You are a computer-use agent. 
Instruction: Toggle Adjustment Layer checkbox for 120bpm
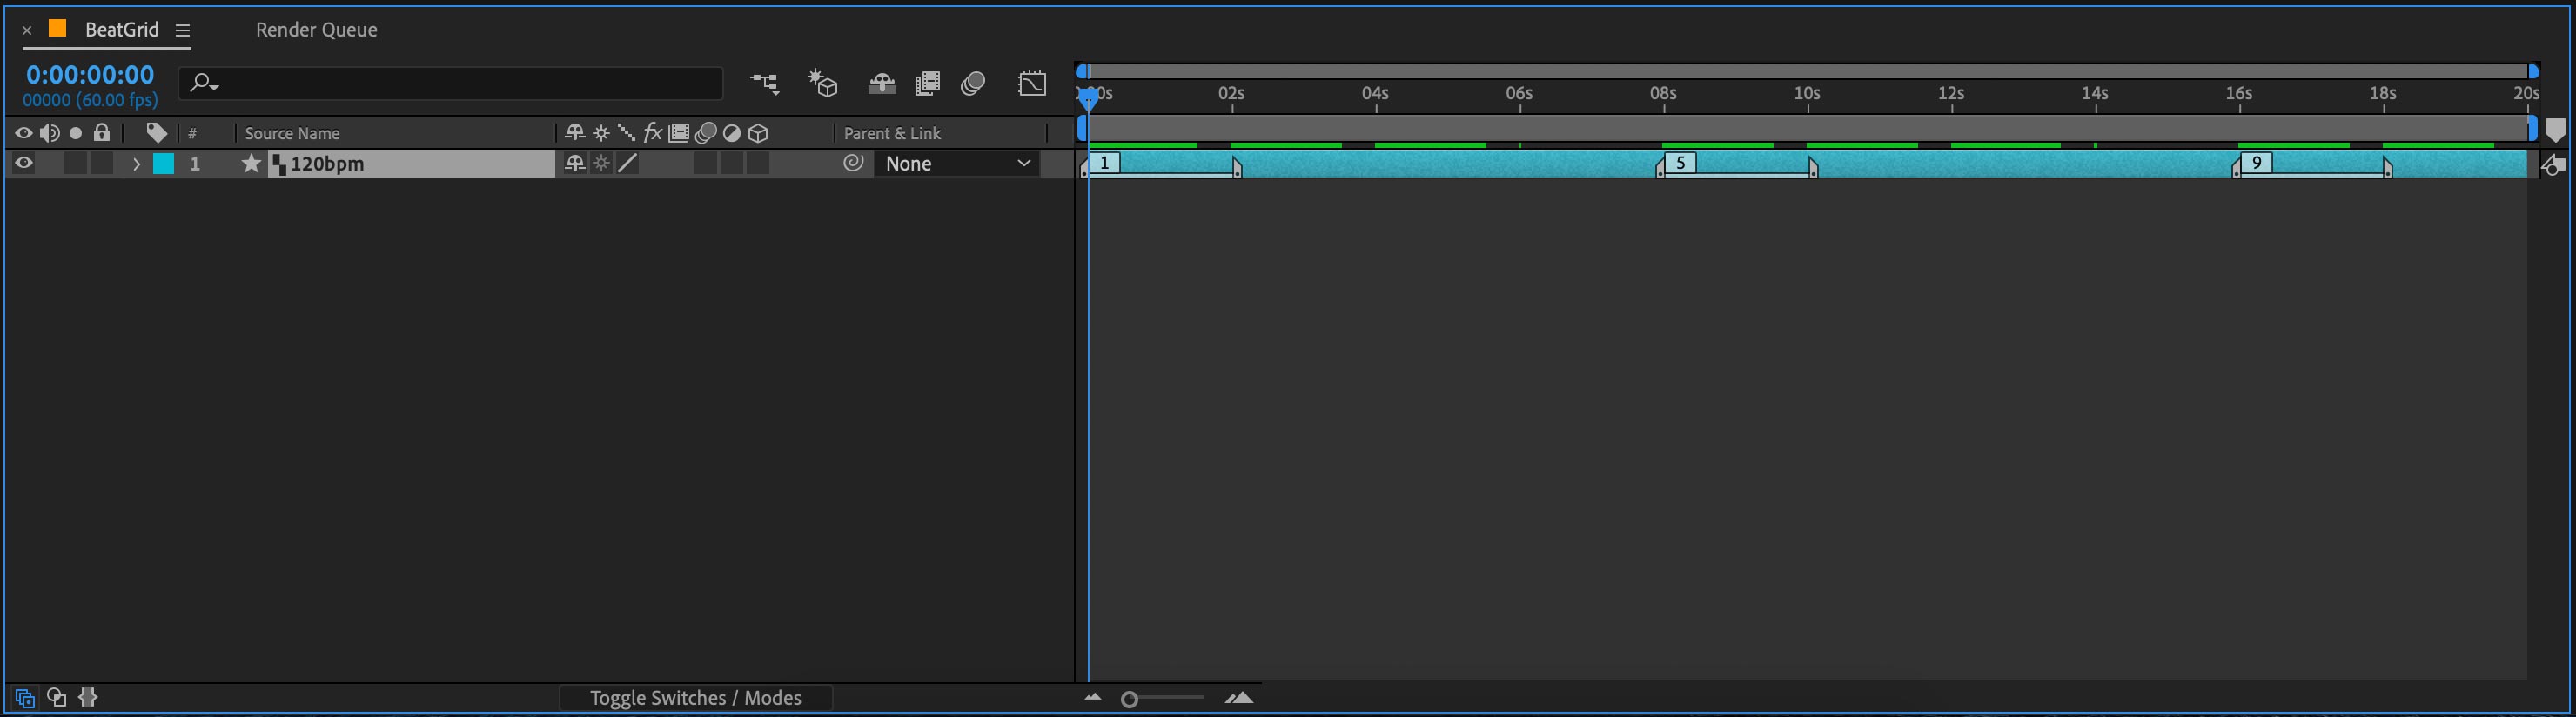732,164
